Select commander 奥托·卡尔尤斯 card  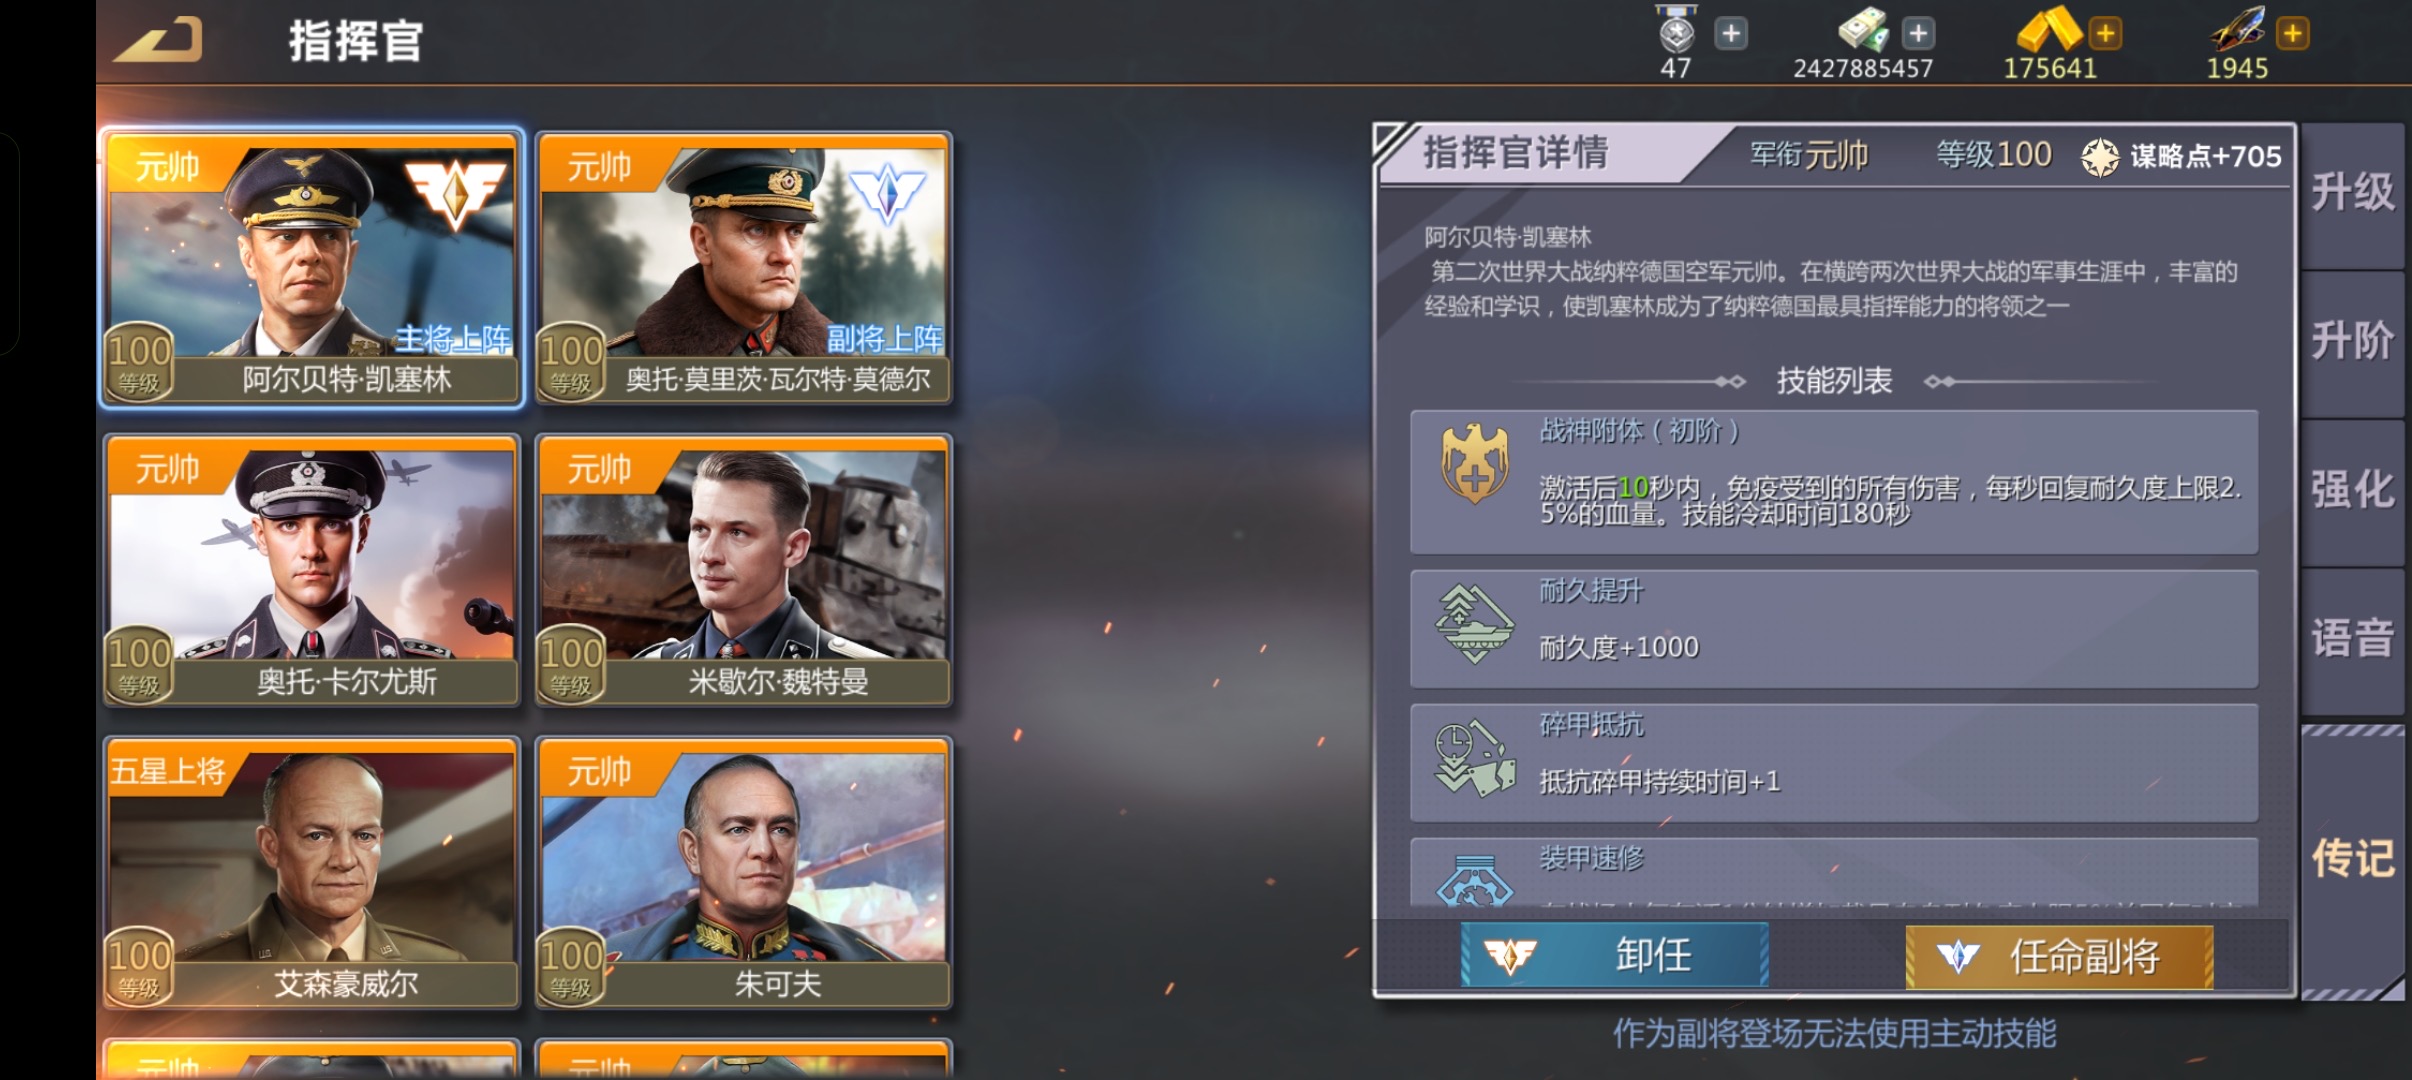[312, 570]
